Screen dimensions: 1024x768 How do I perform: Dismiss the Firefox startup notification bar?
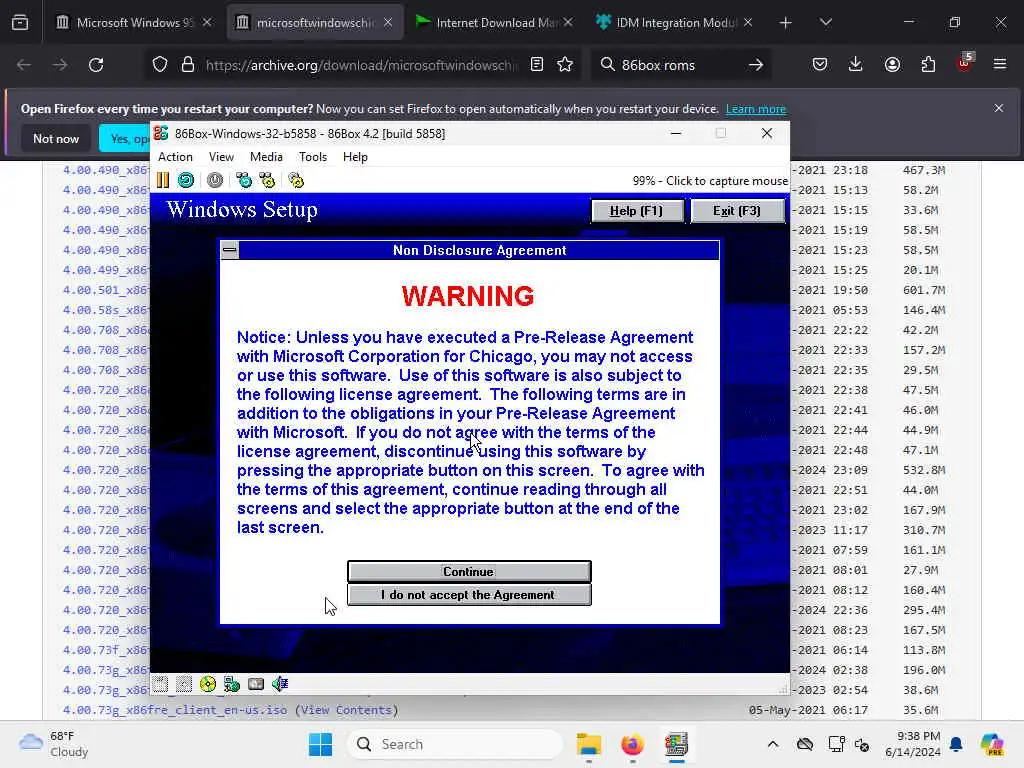pos(999,108)
